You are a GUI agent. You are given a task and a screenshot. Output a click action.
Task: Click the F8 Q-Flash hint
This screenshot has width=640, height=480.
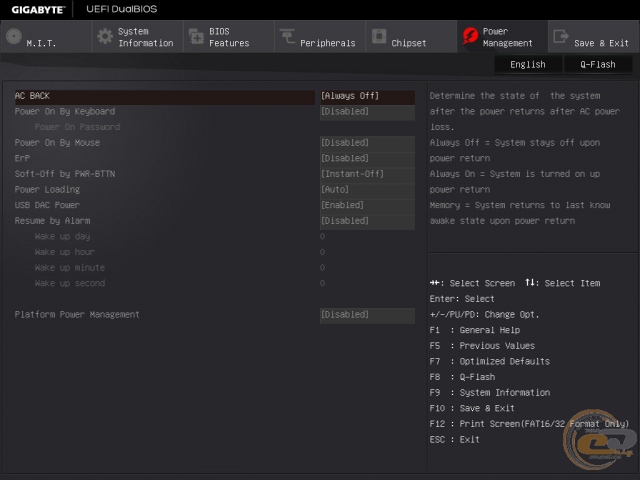(x=462, y=377)
